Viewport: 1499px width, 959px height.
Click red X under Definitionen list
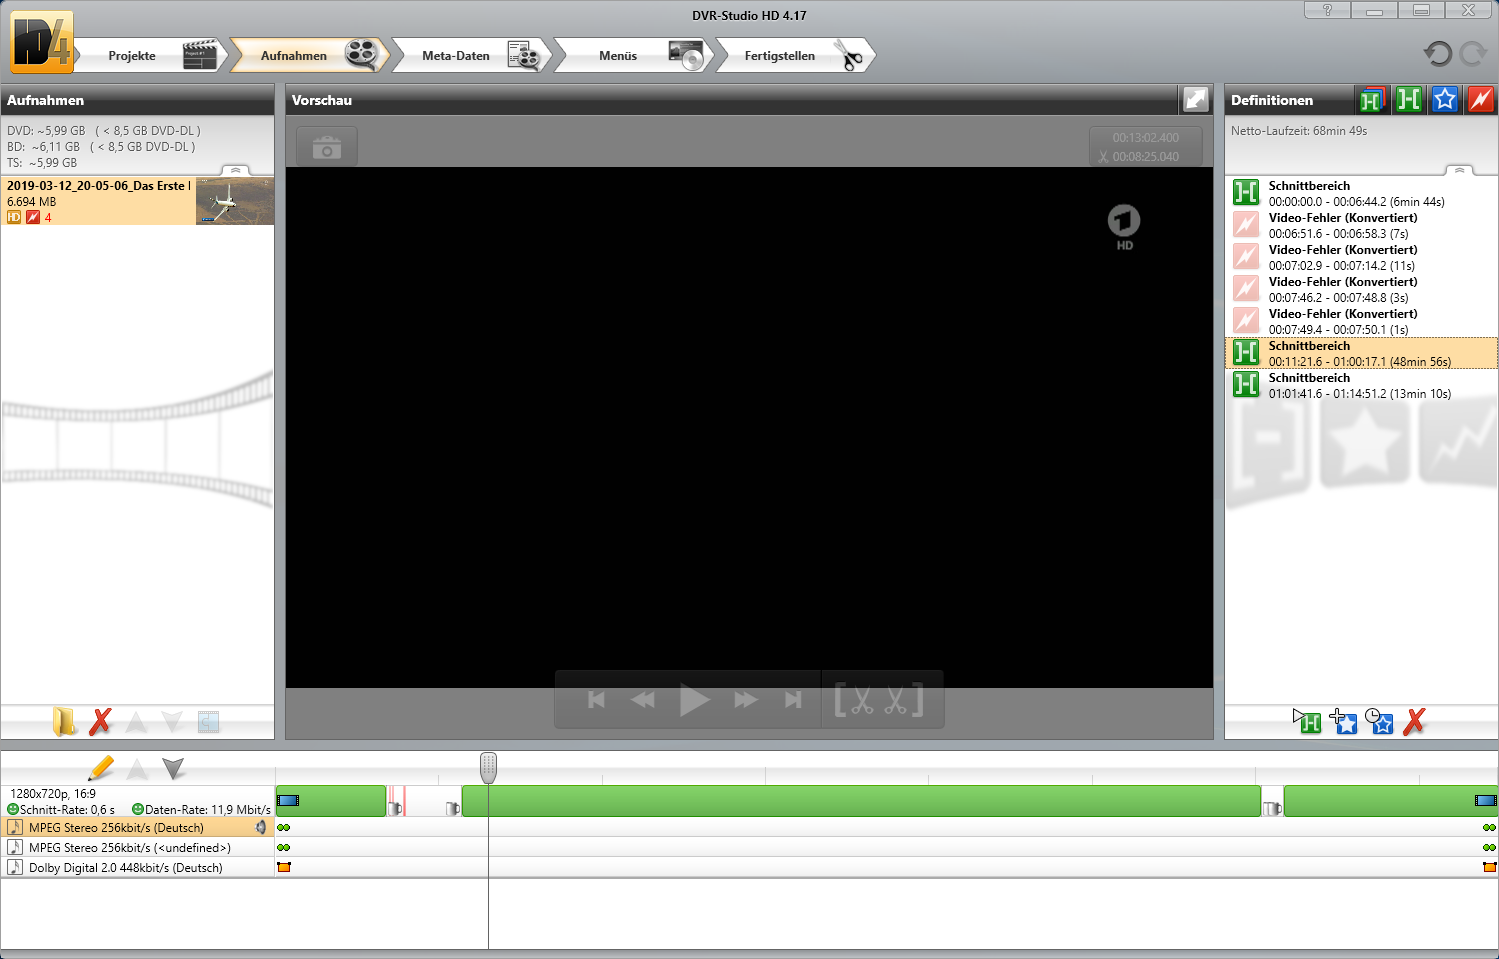pos(1414,721)
